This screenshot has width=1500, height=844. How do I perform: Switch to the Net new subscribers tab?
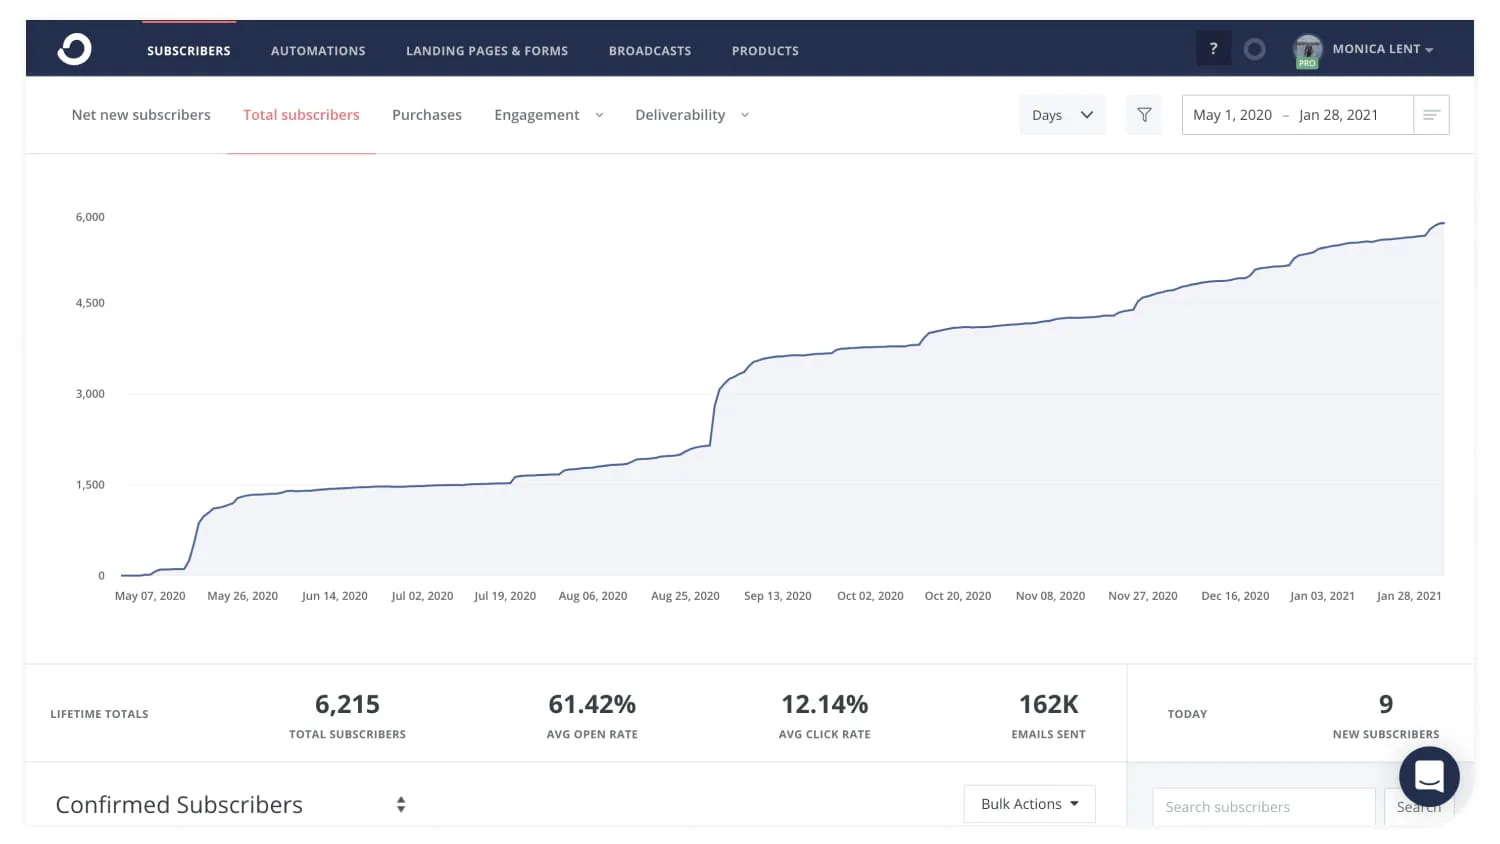pos(140,114)
